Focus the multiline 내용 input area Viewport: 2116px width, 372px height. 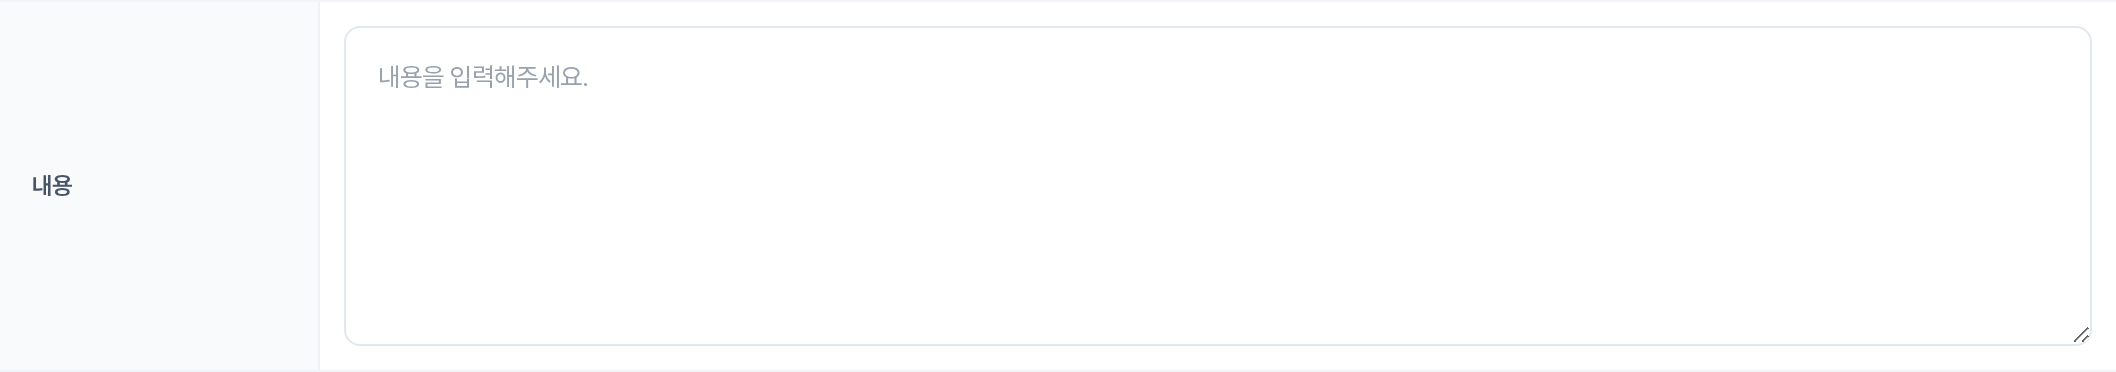tap(1217, 186)
